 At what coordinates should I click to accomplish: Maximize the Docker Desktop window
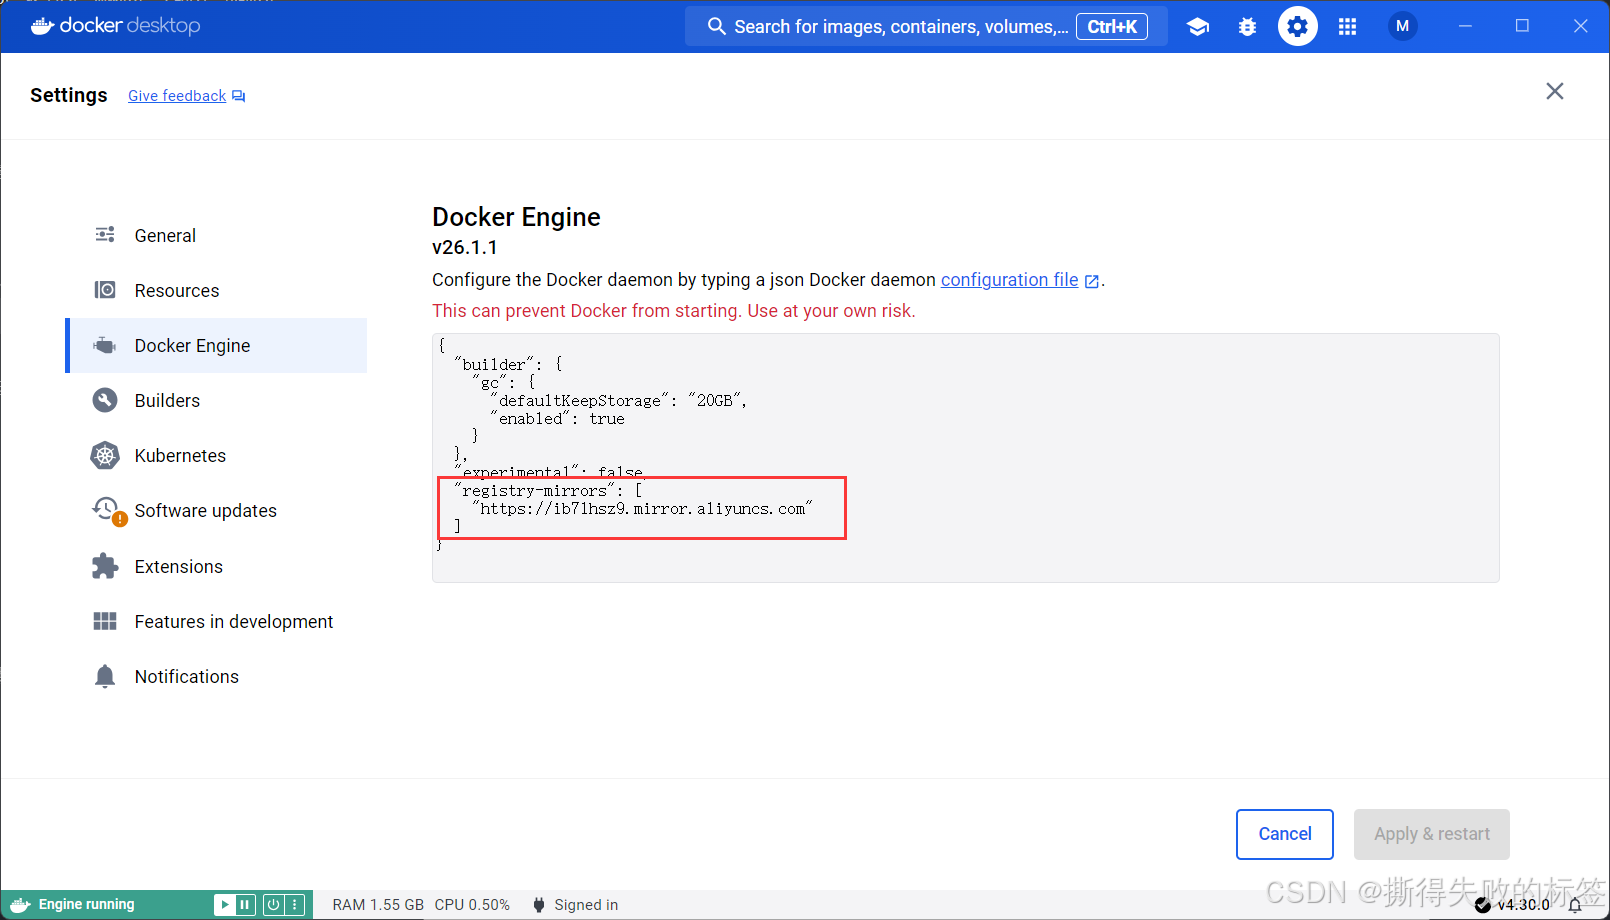[x=1522, y=26]
